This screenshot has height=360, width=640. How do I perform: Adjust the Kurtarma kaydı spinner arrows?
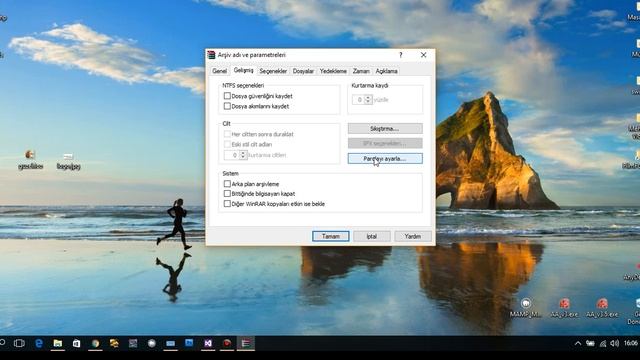tap(368, 100)
